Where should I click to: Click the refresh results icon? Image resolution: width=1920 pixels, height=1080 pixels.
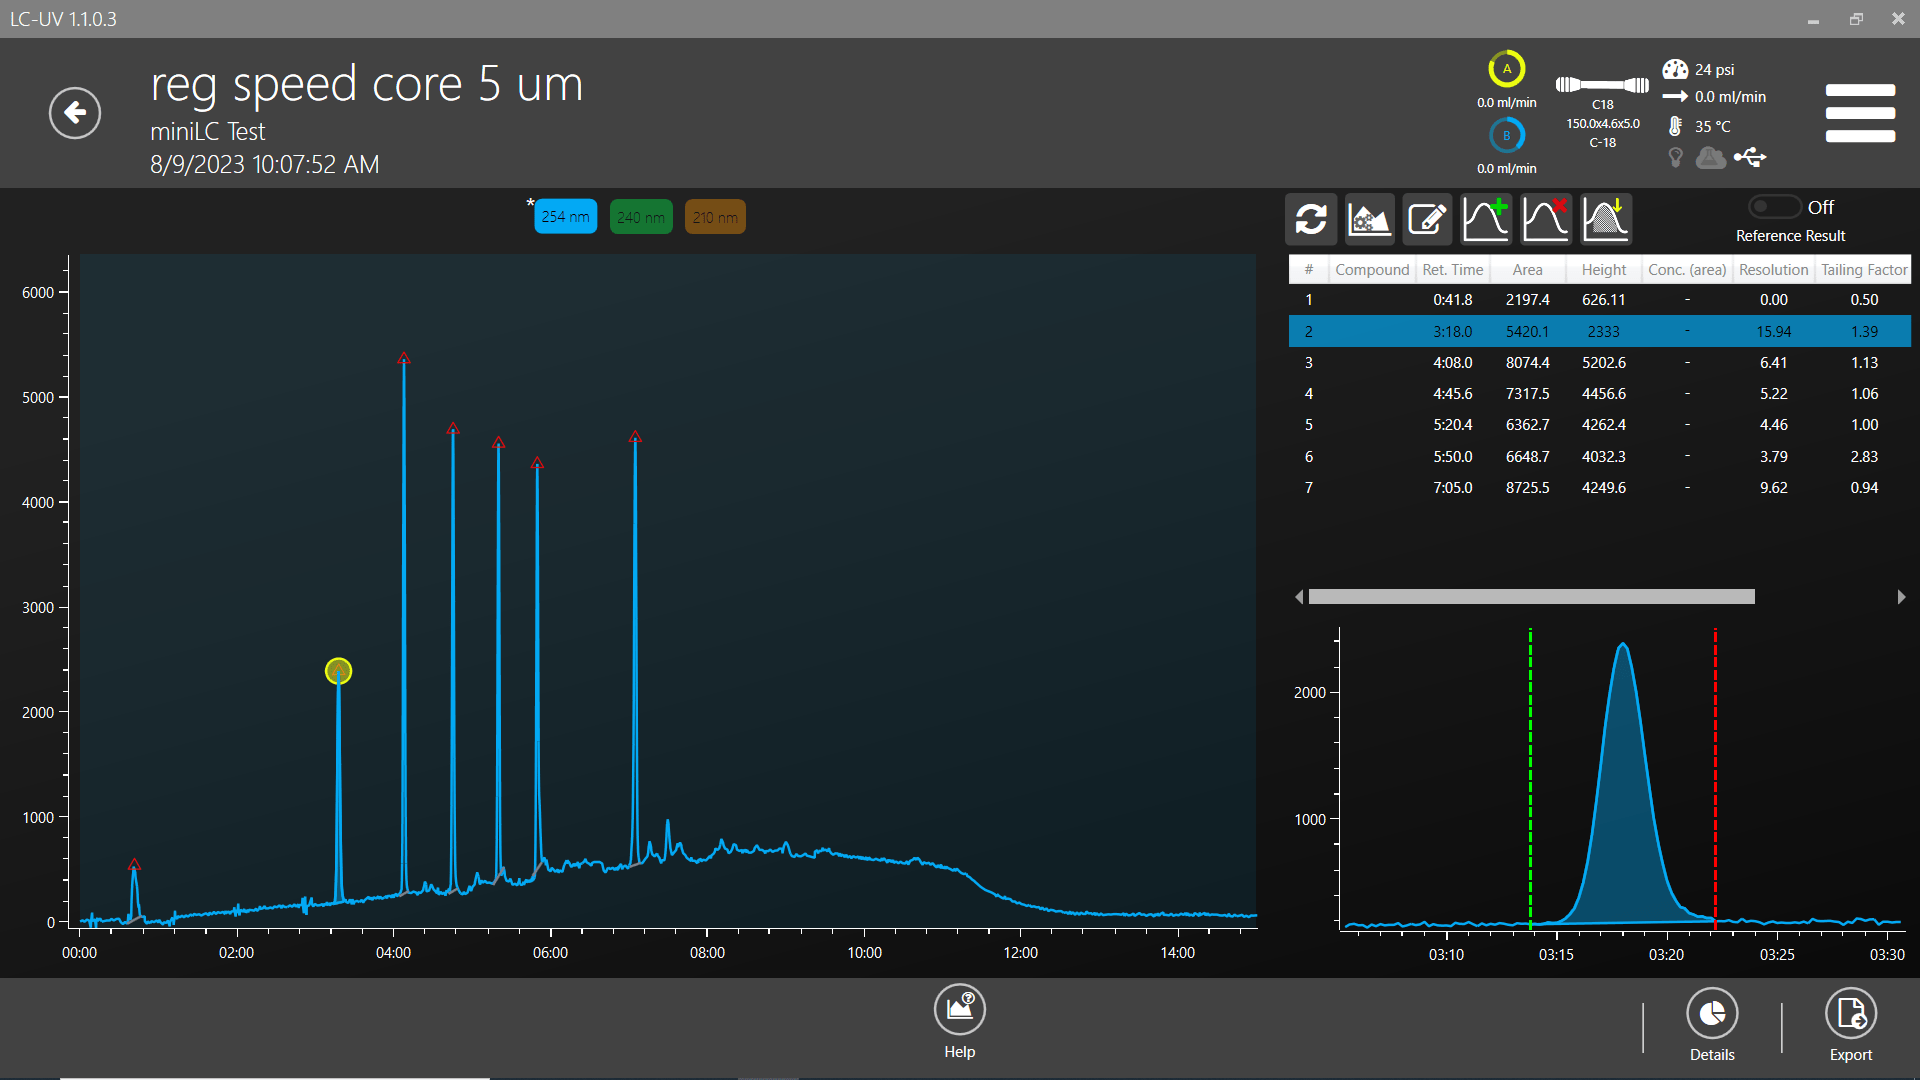[x=1310, y=219]
